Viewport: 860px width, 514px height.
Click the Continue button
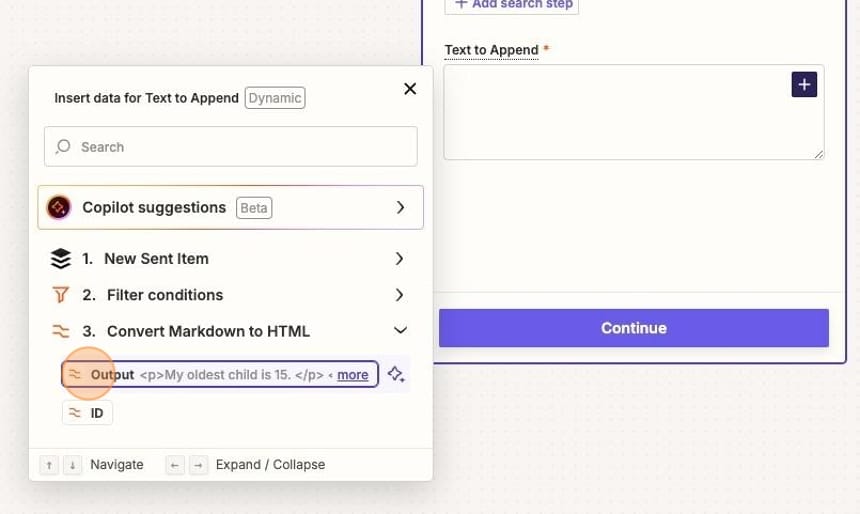pyautogui.click(x=633, y=328)
